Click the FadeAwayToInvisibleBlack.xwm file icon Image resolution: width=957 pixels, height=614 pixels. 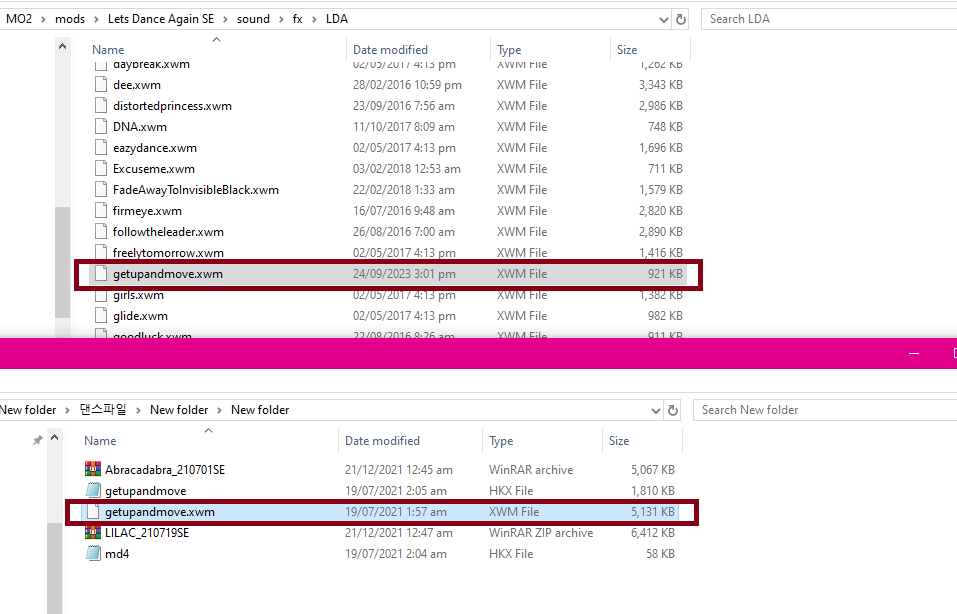coord(101,189)
